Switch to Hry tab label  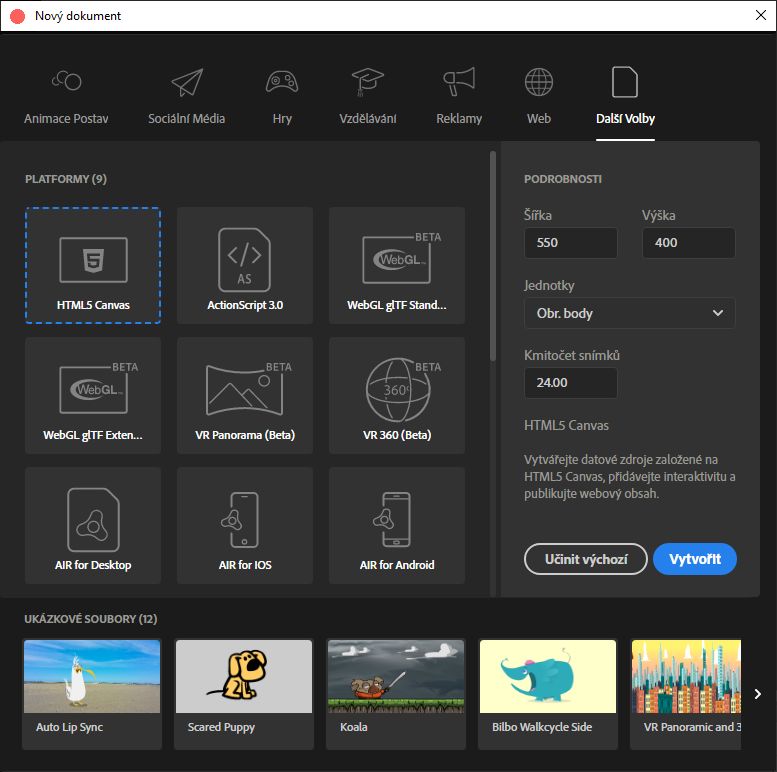click(x=282, y=119)
